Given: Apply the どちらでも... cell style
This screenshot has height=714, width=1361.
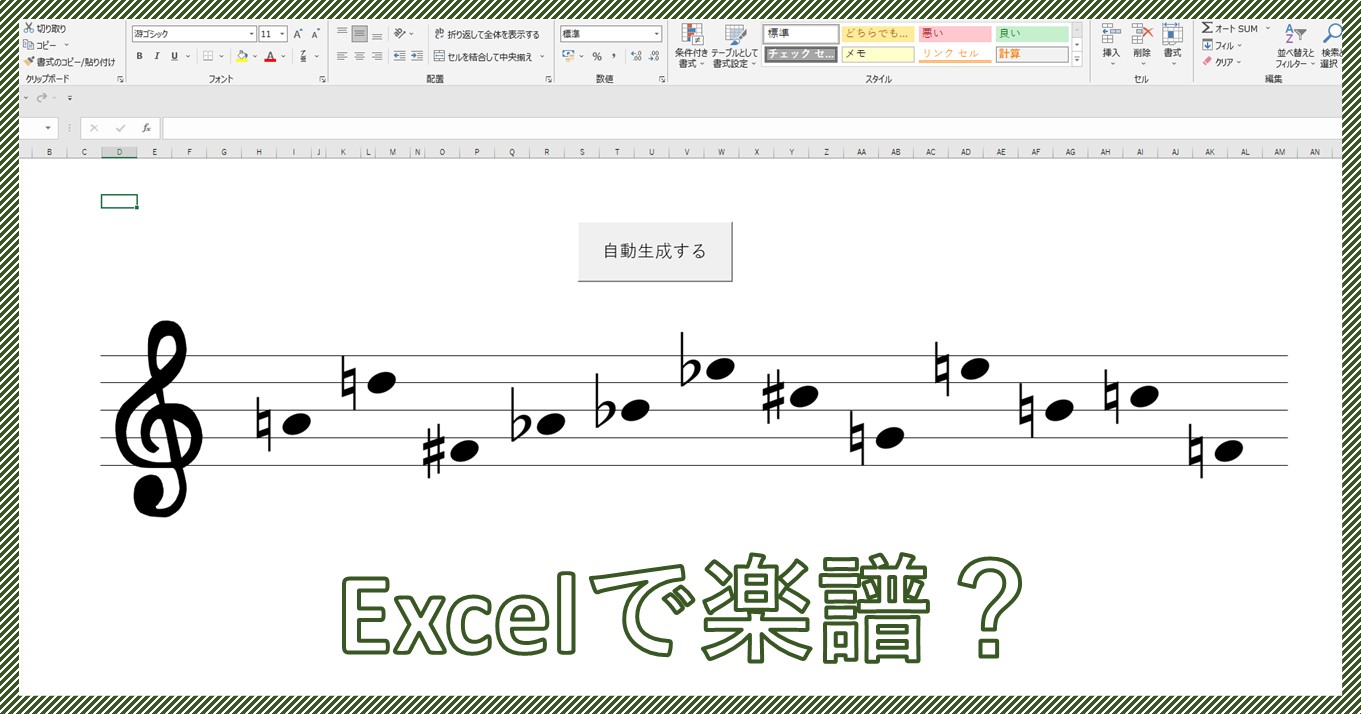Looking at the screenshot, I should pyautogui.click(x=878, y=34).
